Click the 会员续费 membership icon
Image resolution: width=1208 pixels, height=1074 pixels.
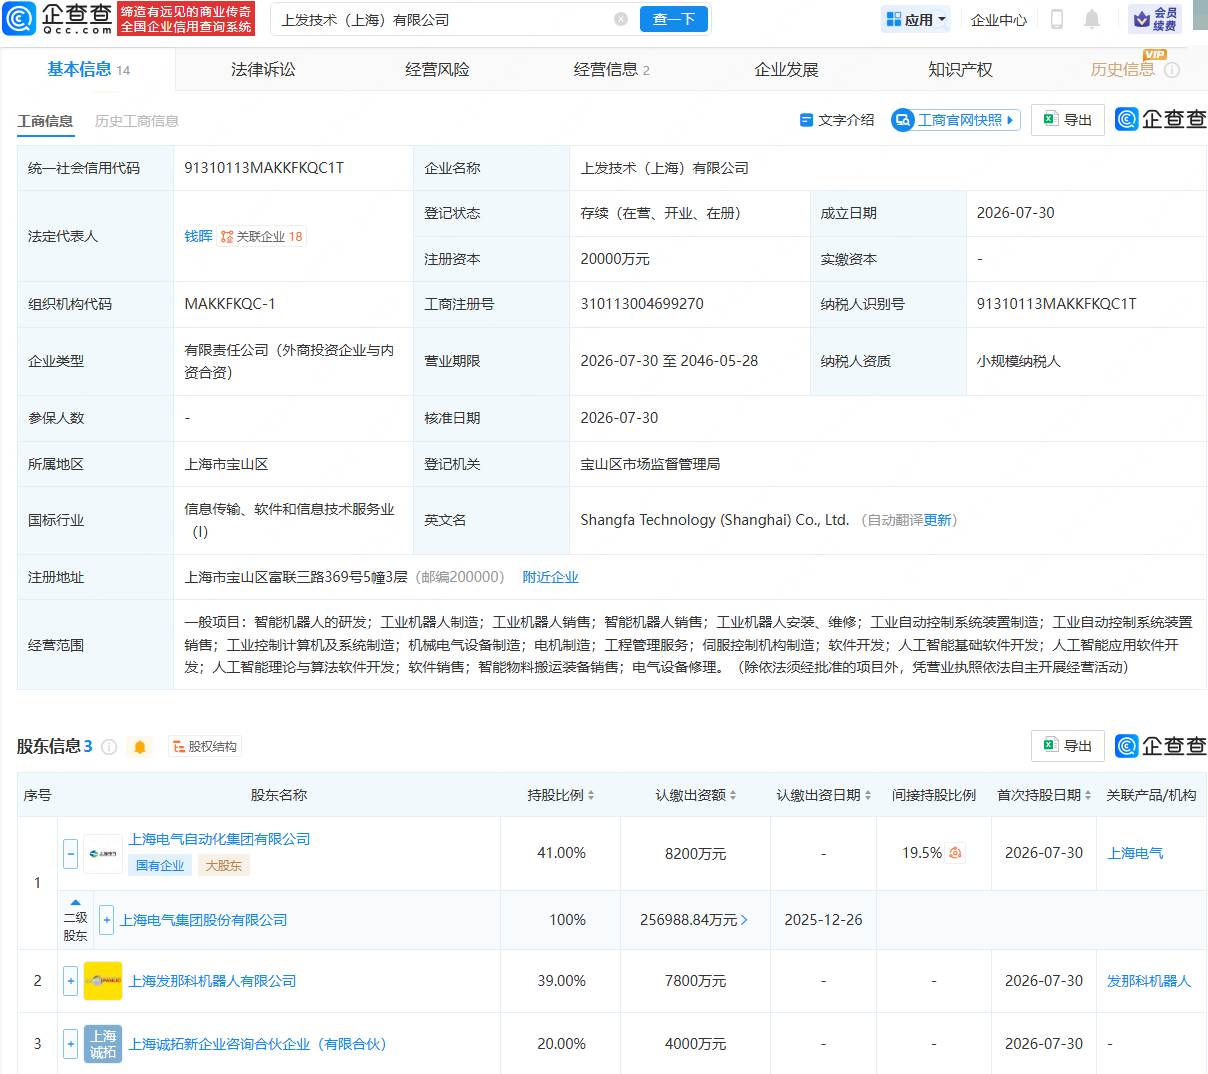click(1155, 19)
